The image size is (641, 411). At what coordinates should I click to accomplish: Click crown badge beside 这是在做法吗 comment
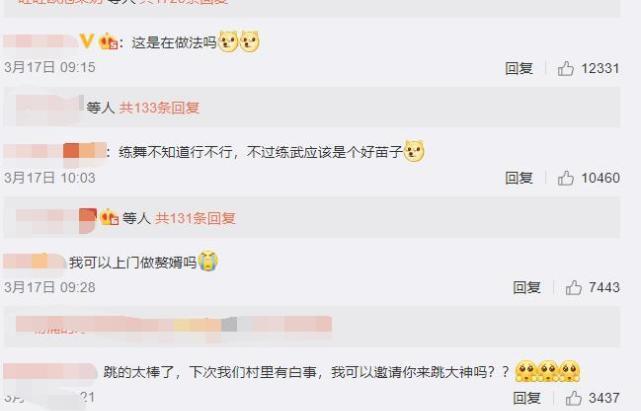coord(108,42)
